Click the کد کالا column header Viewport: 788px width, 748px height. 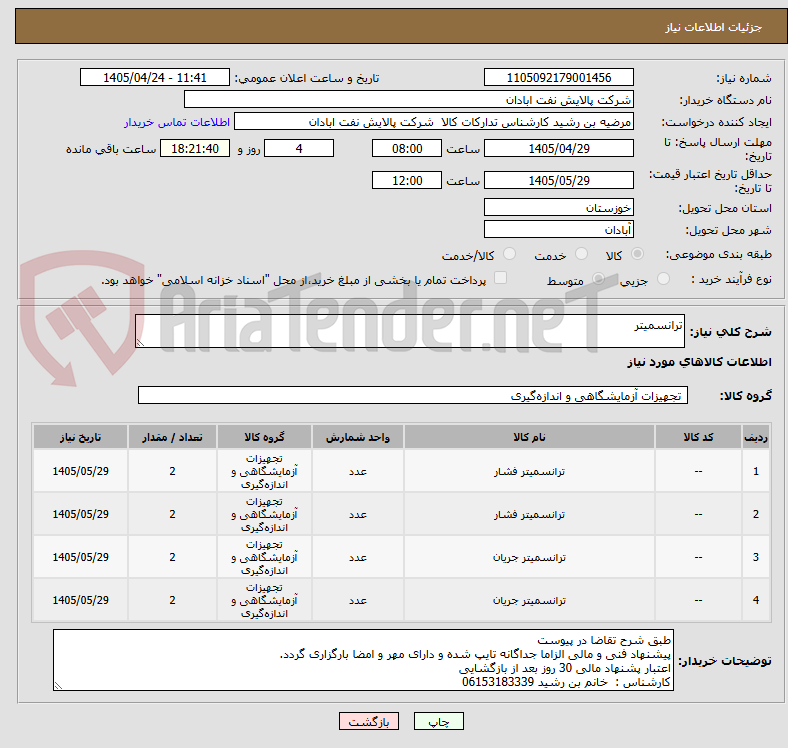pos(698,437)
